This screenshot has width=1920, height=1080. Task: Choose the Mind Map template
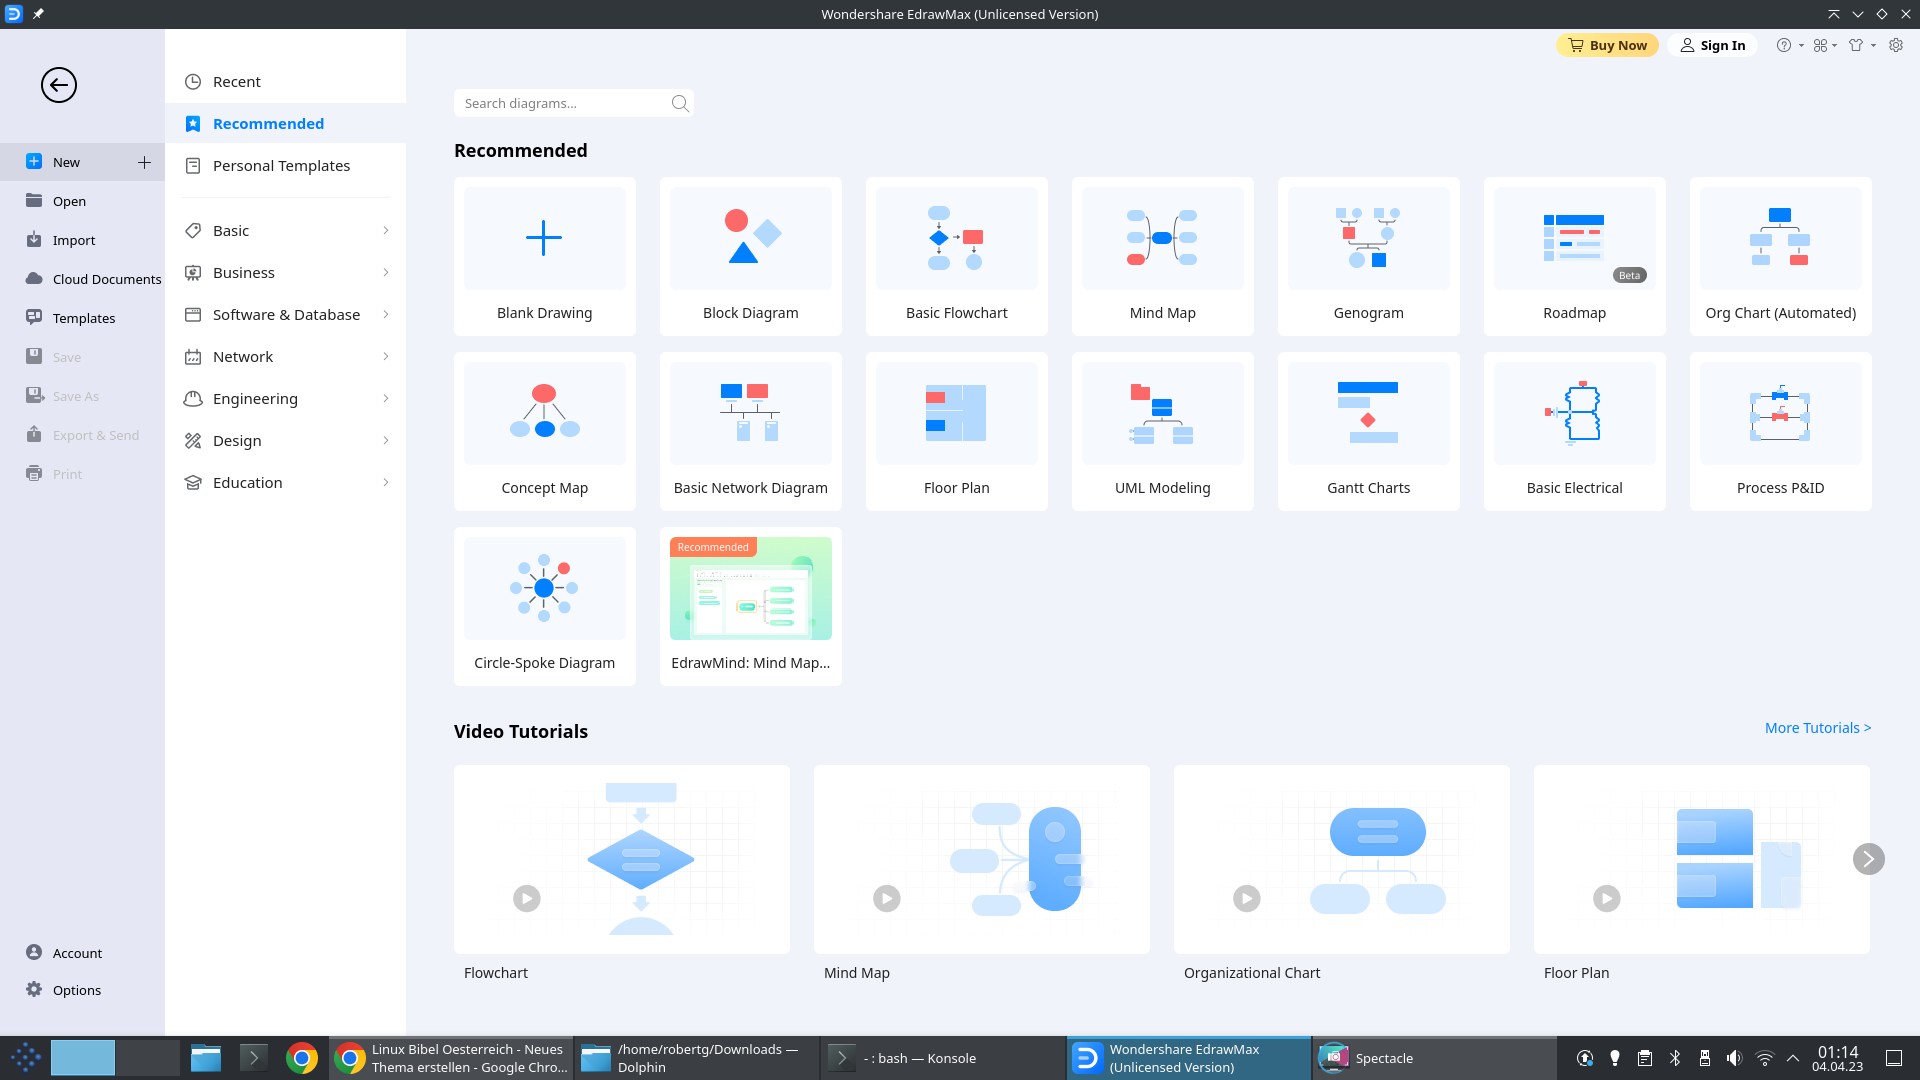point(1162,256)
